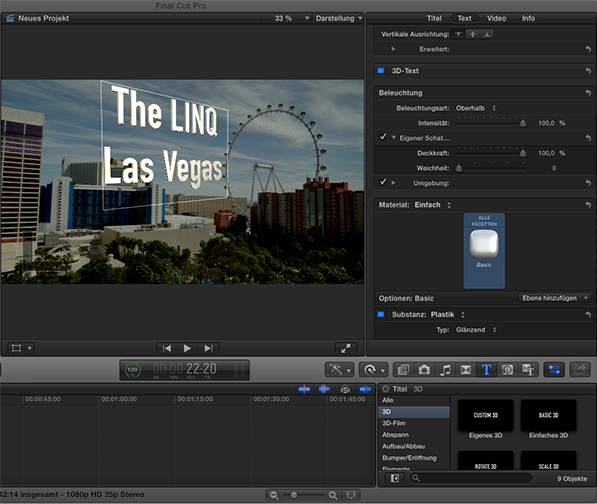The height and width of the screenshot is (504, 597).
Task: Hide the titles browser sidebar
Action: click(395, 478)
